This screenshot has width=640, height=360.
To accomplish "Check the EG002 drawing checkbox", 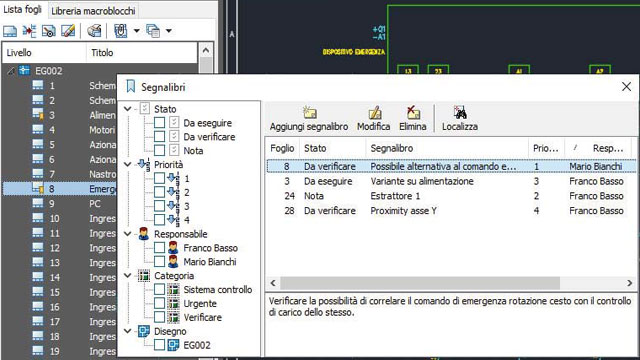I will pos(160,345).
